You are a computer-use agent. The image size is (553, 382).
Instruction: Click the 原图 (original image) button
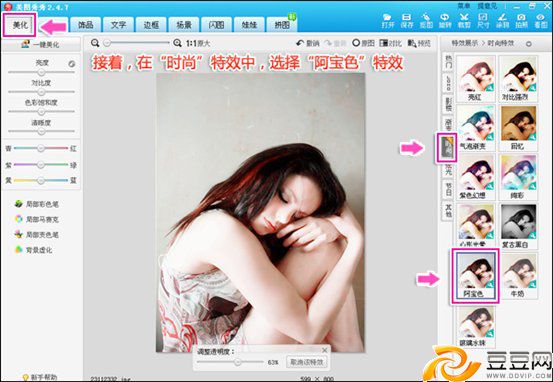363,43
